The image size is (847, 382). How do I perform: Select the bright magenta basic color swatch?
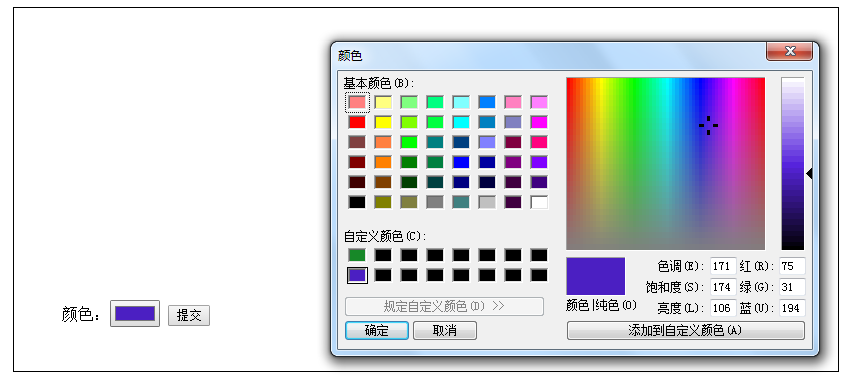(539, 122)
